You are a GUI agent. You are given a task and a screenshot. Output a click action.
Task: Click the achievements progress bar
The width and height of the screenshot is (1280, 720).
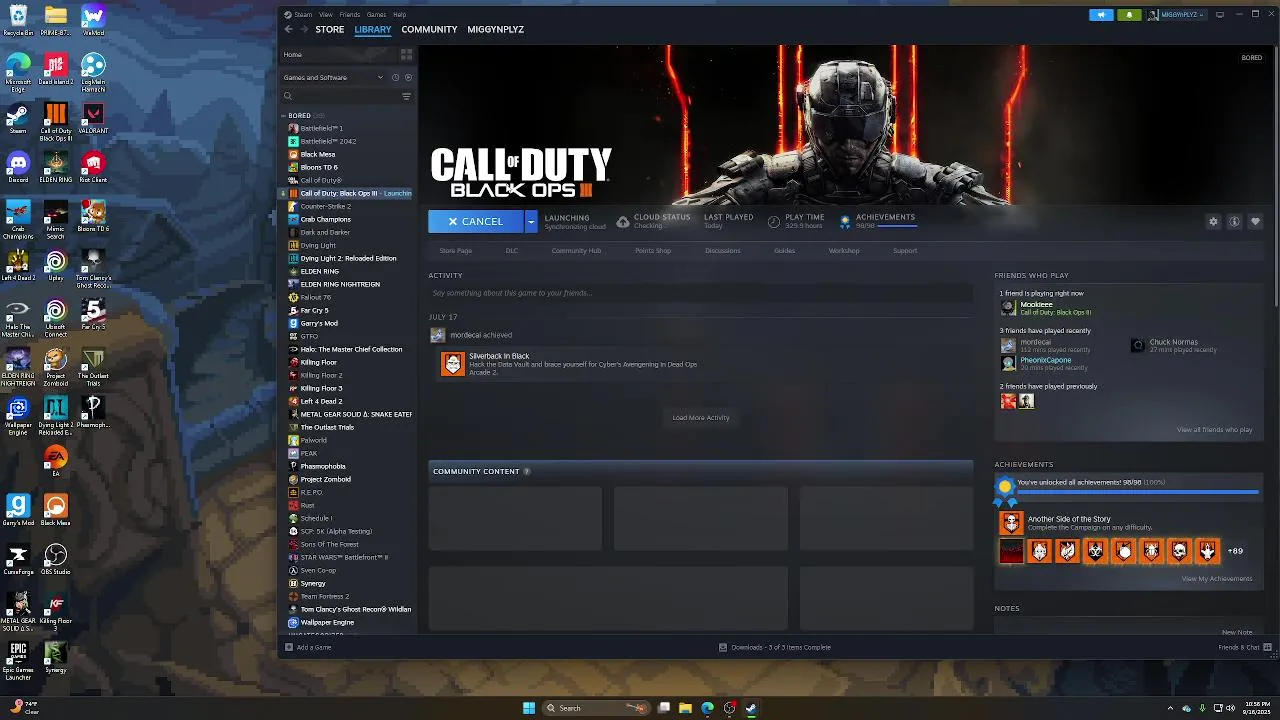pos(1137,492)
